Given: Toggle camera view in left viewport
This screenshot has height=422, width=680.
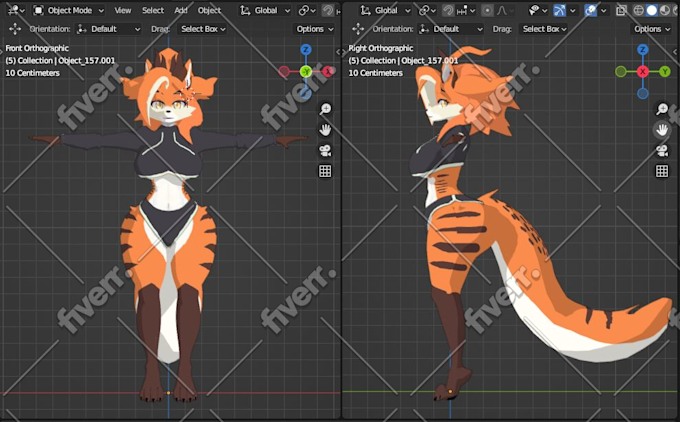Looking at the screenshot, I should 325,150.
